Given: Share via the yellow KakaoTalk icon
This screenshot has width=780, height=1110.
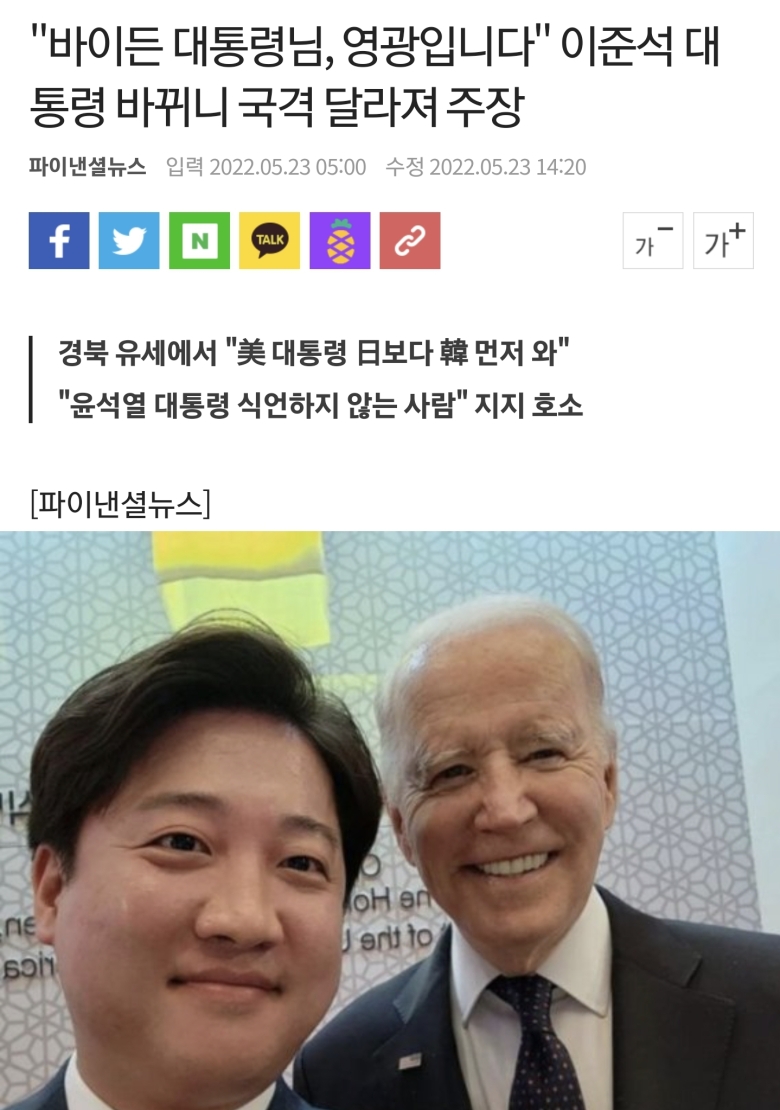Looking at the screenshot, I should click(270, 241).
